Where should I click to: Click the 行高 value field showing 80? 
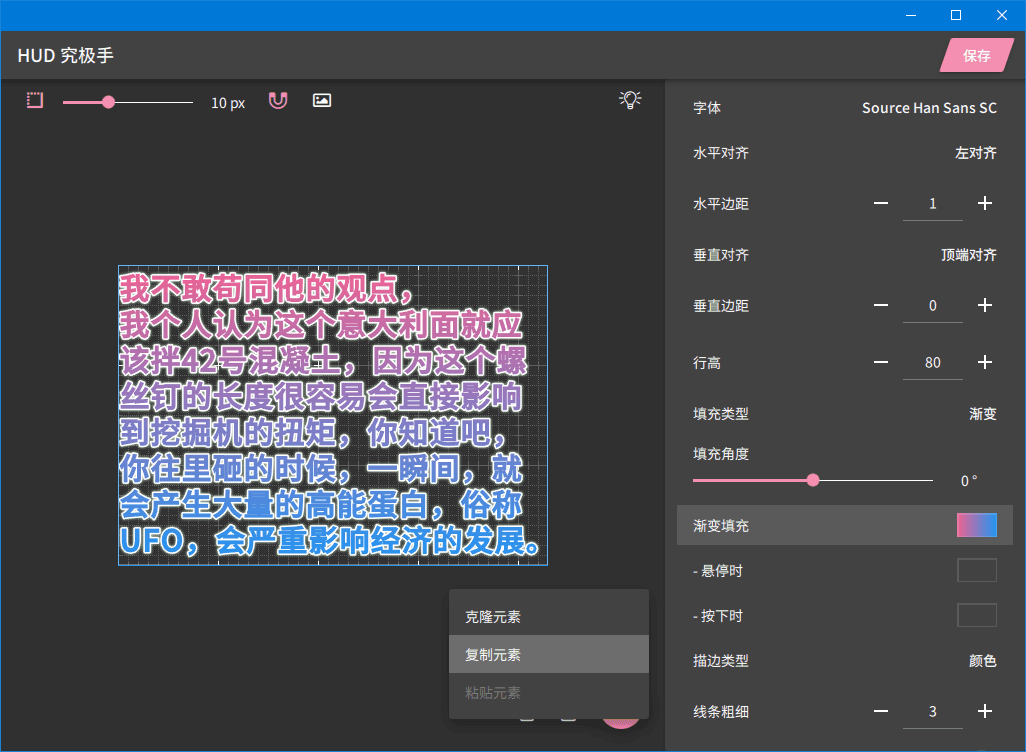click(x=933, y=363)
